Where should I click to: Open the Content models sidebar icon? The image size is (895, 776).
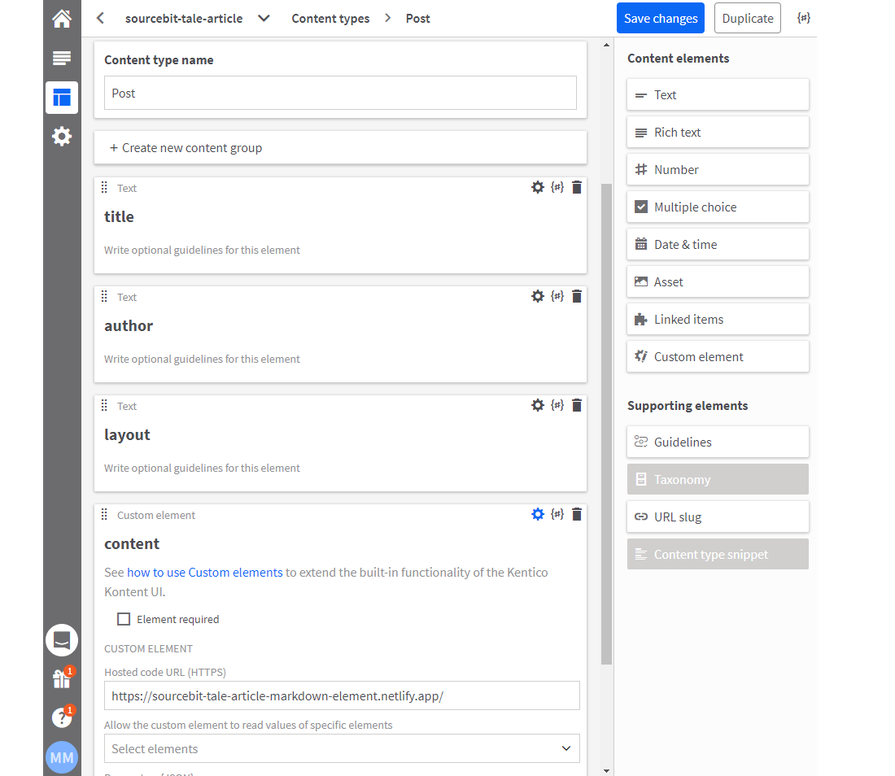62,98
